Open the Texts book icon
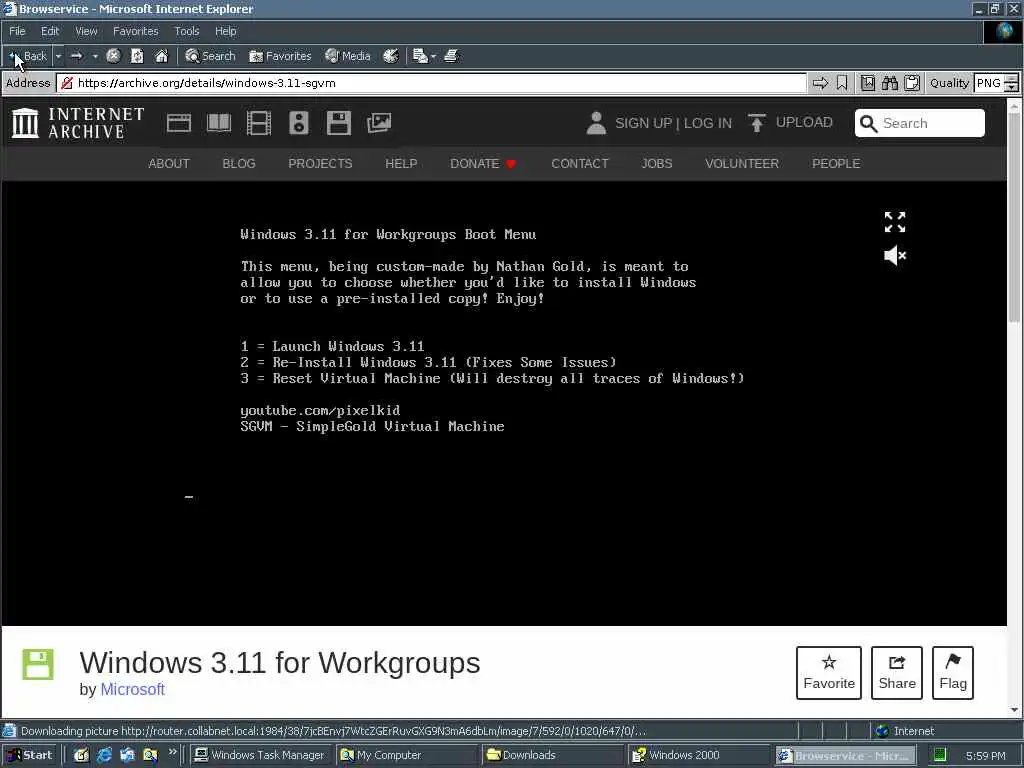 [x=219, y=123]
